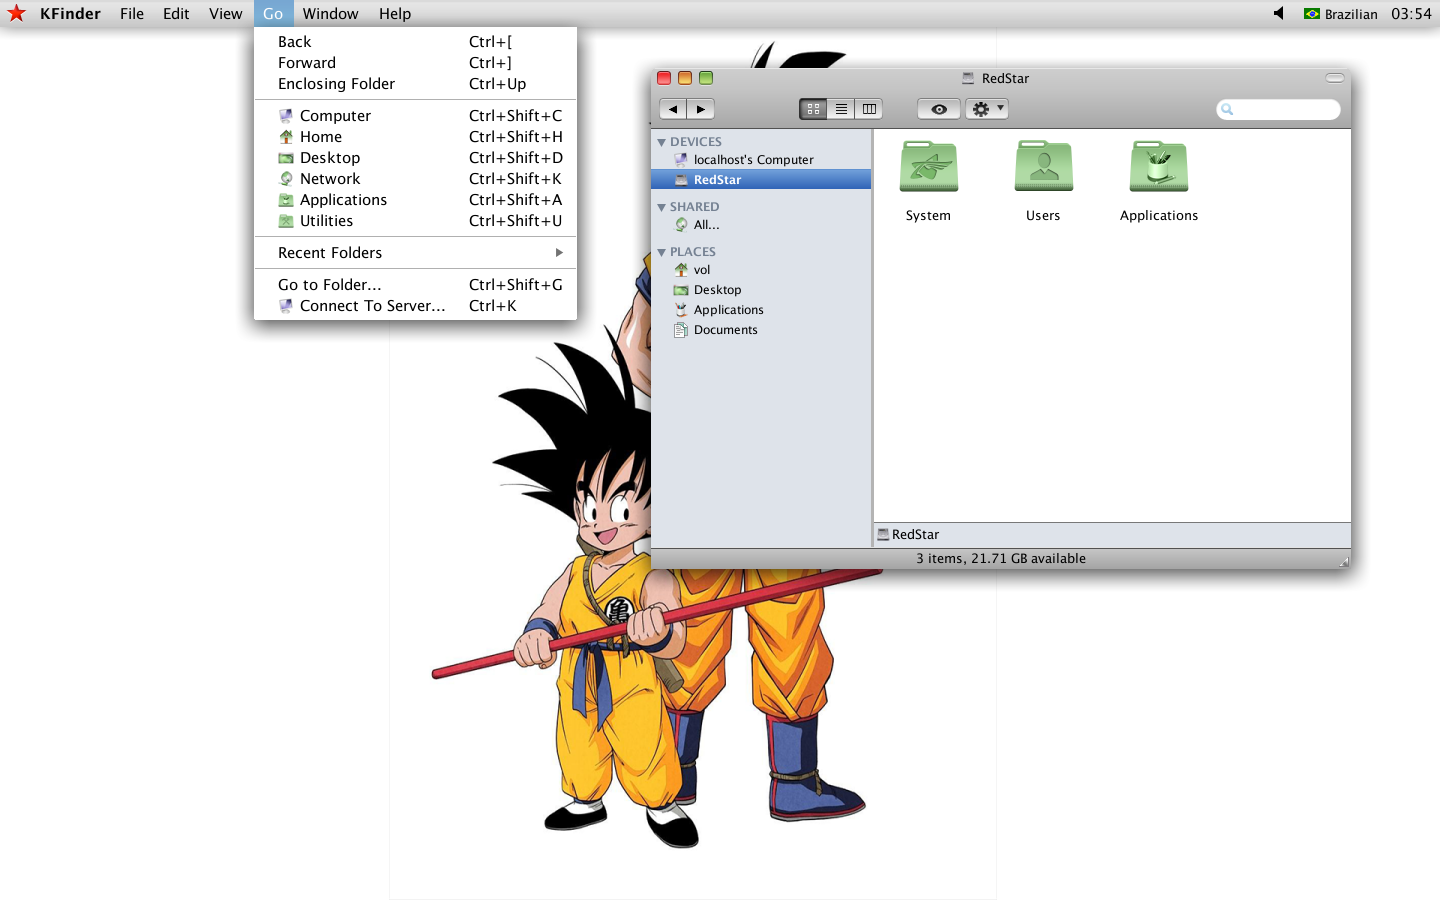
Task: Choose Forward in Go menu
Action: coord(415,63)
